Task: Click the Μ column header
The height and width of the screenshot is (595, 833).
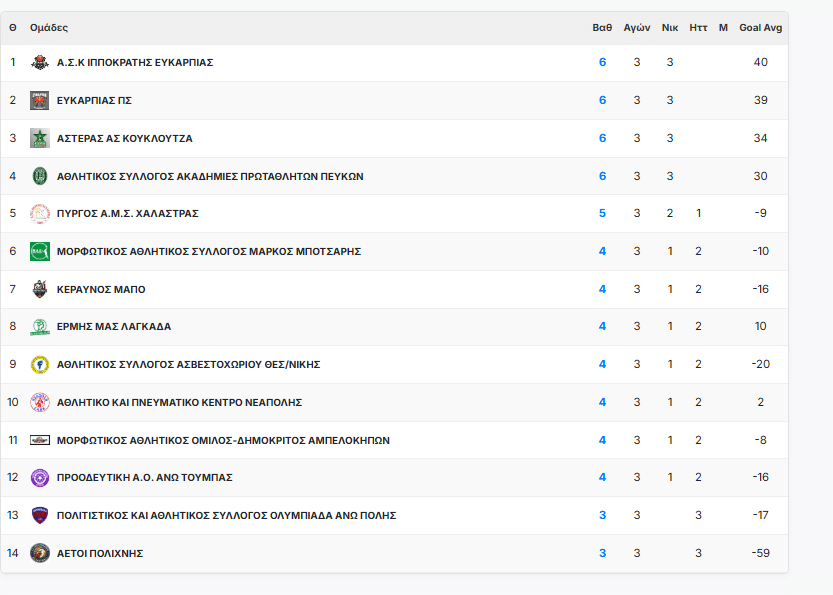Action: 723,28
